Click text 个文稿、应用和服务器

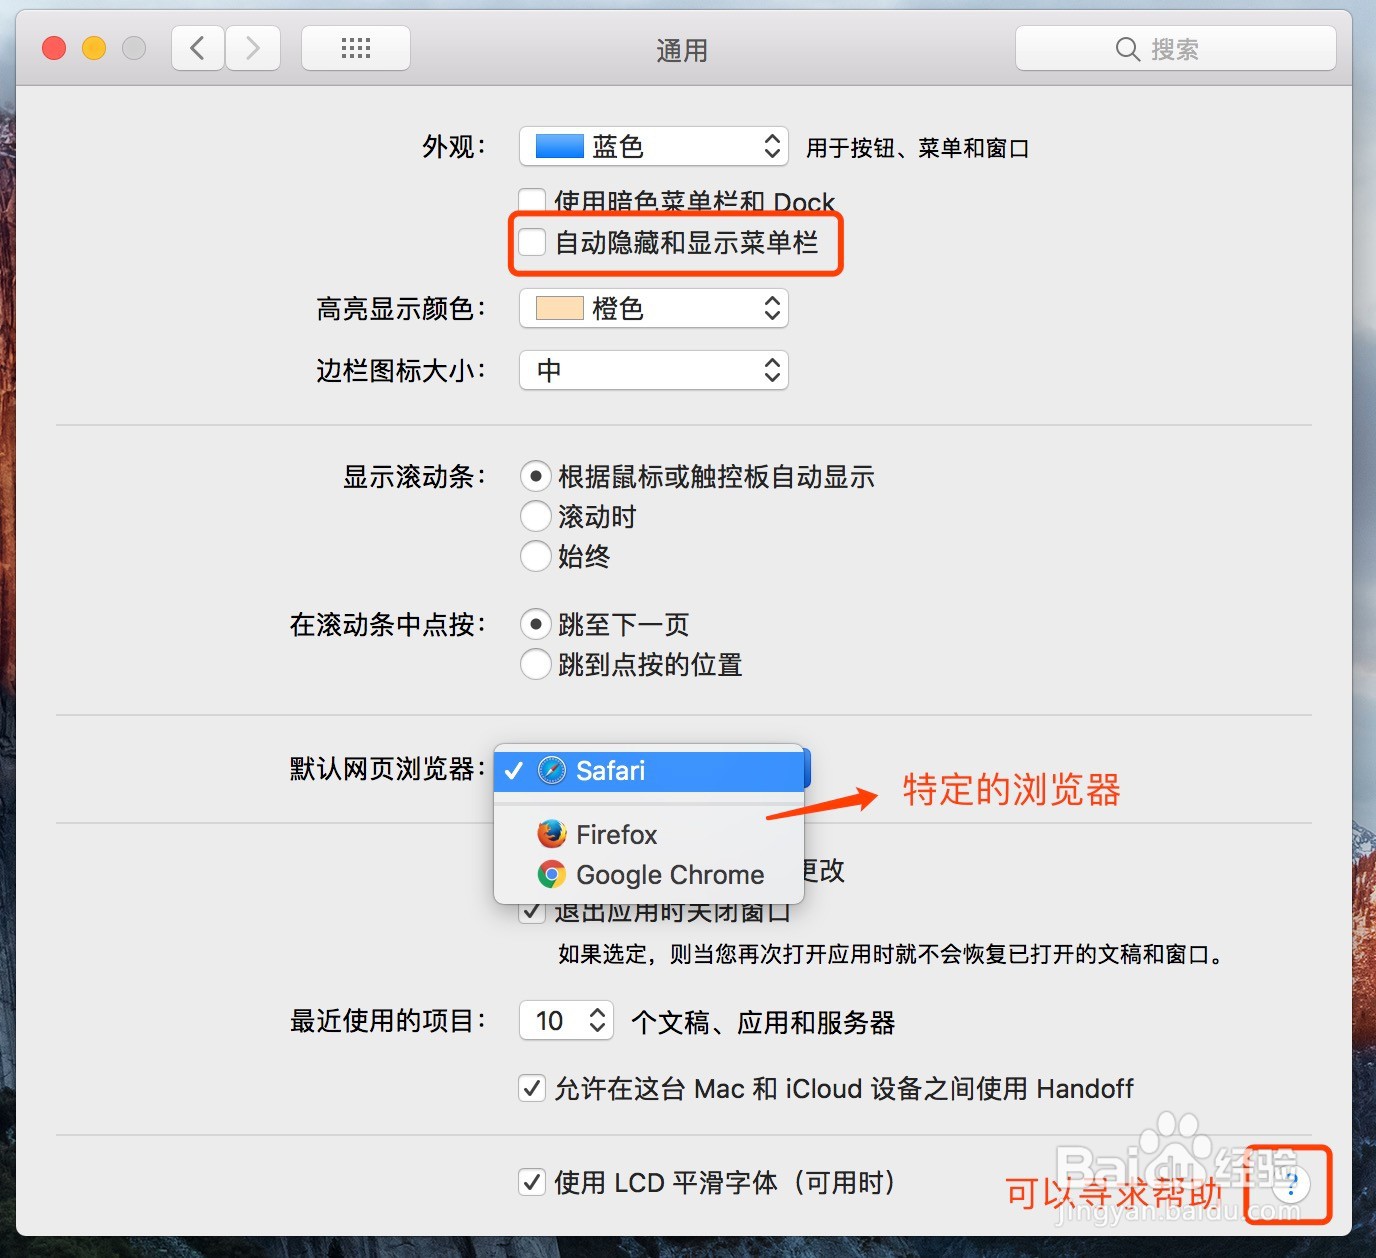[763, 1022]
